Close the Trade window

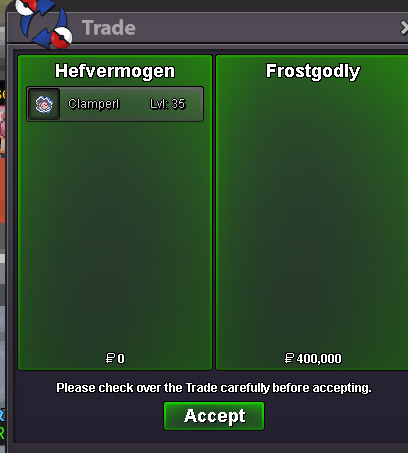(404, 28)
